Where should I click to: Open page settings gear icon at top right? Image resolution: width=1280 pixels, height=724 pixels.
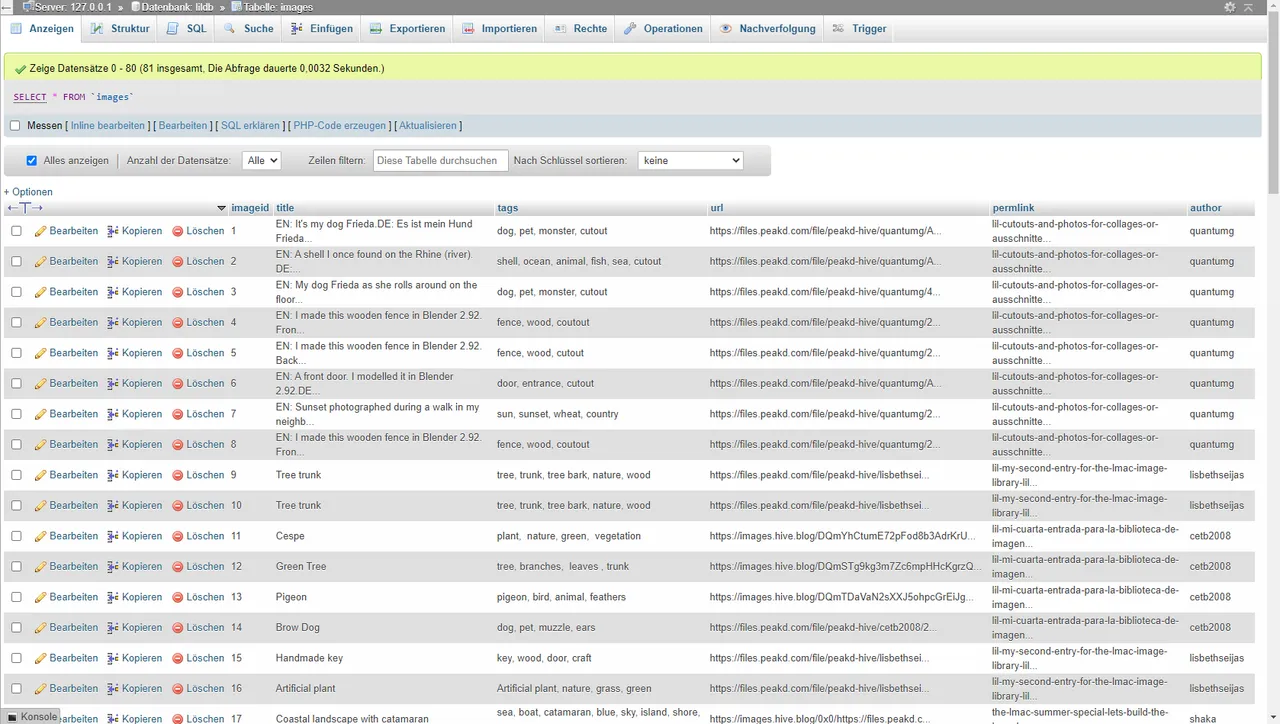(x=1230, y=7)
